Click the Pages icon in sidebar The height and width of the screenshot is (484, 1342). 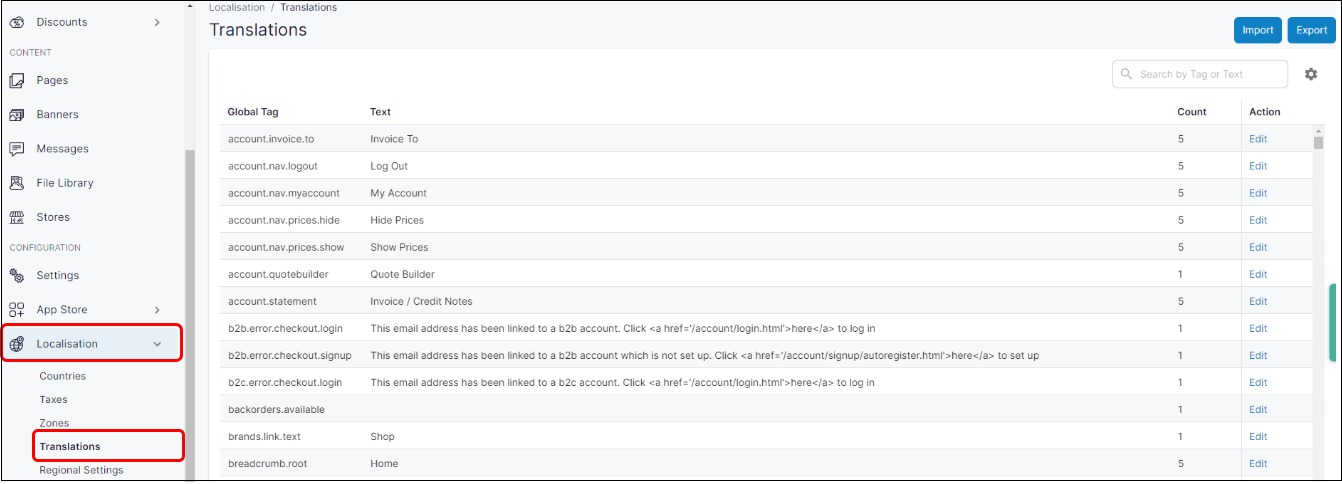coord(17,80)
